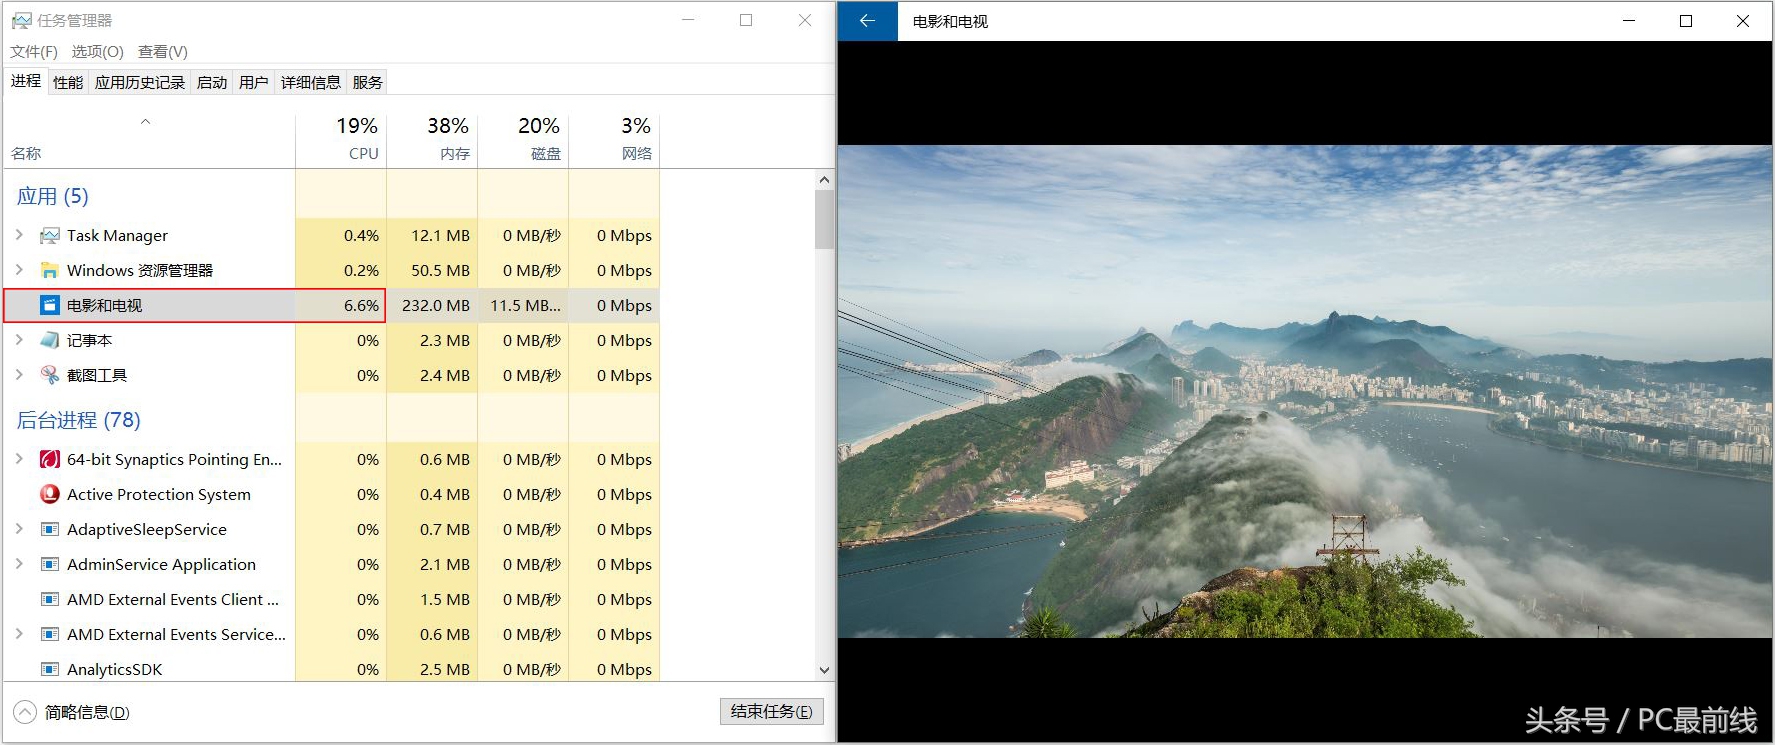Click the 50.5 MB memory value
The height and width of the screenshot is (745, 1775).
pos(440,271)
